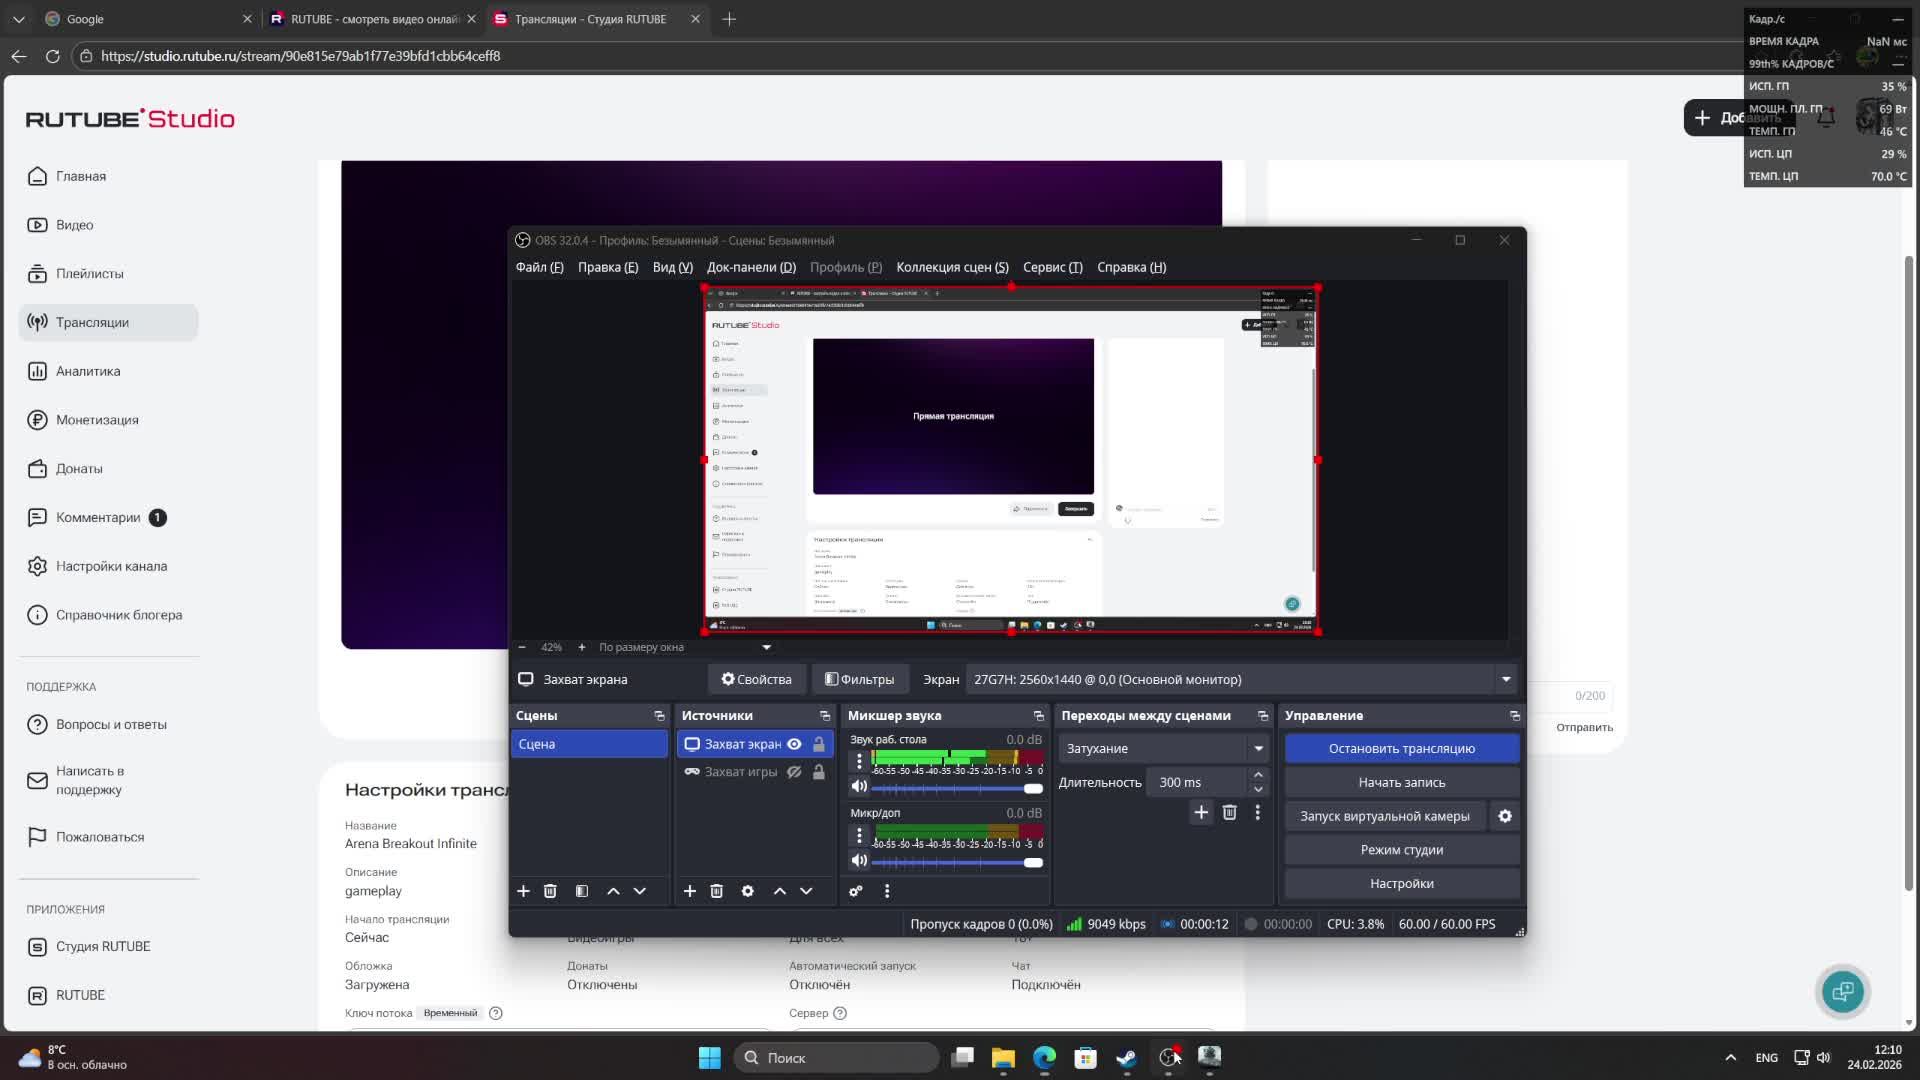Open scene filters icon in Сцены panel
The width and height of the screenshot is (1920, 1080).
tap(582, 891)
